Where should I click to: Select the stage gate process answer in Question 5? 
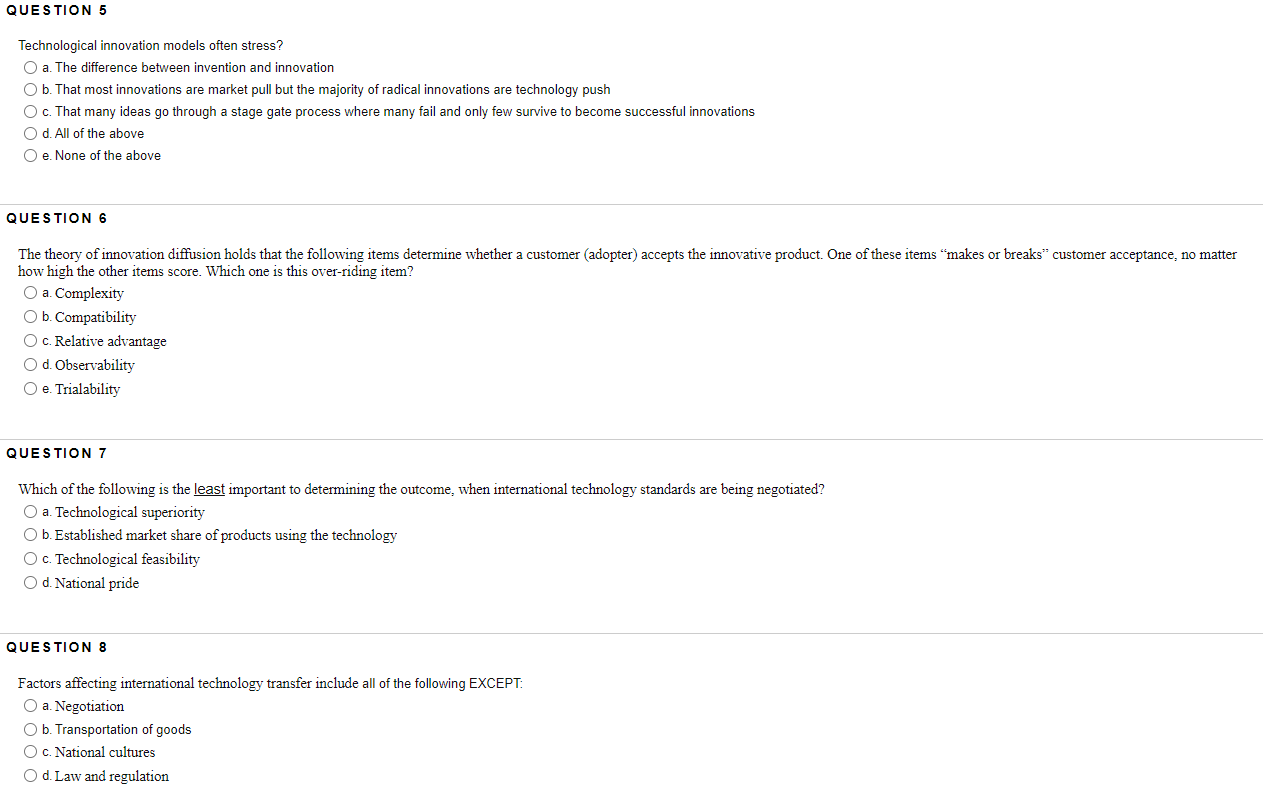pos(30,111)
